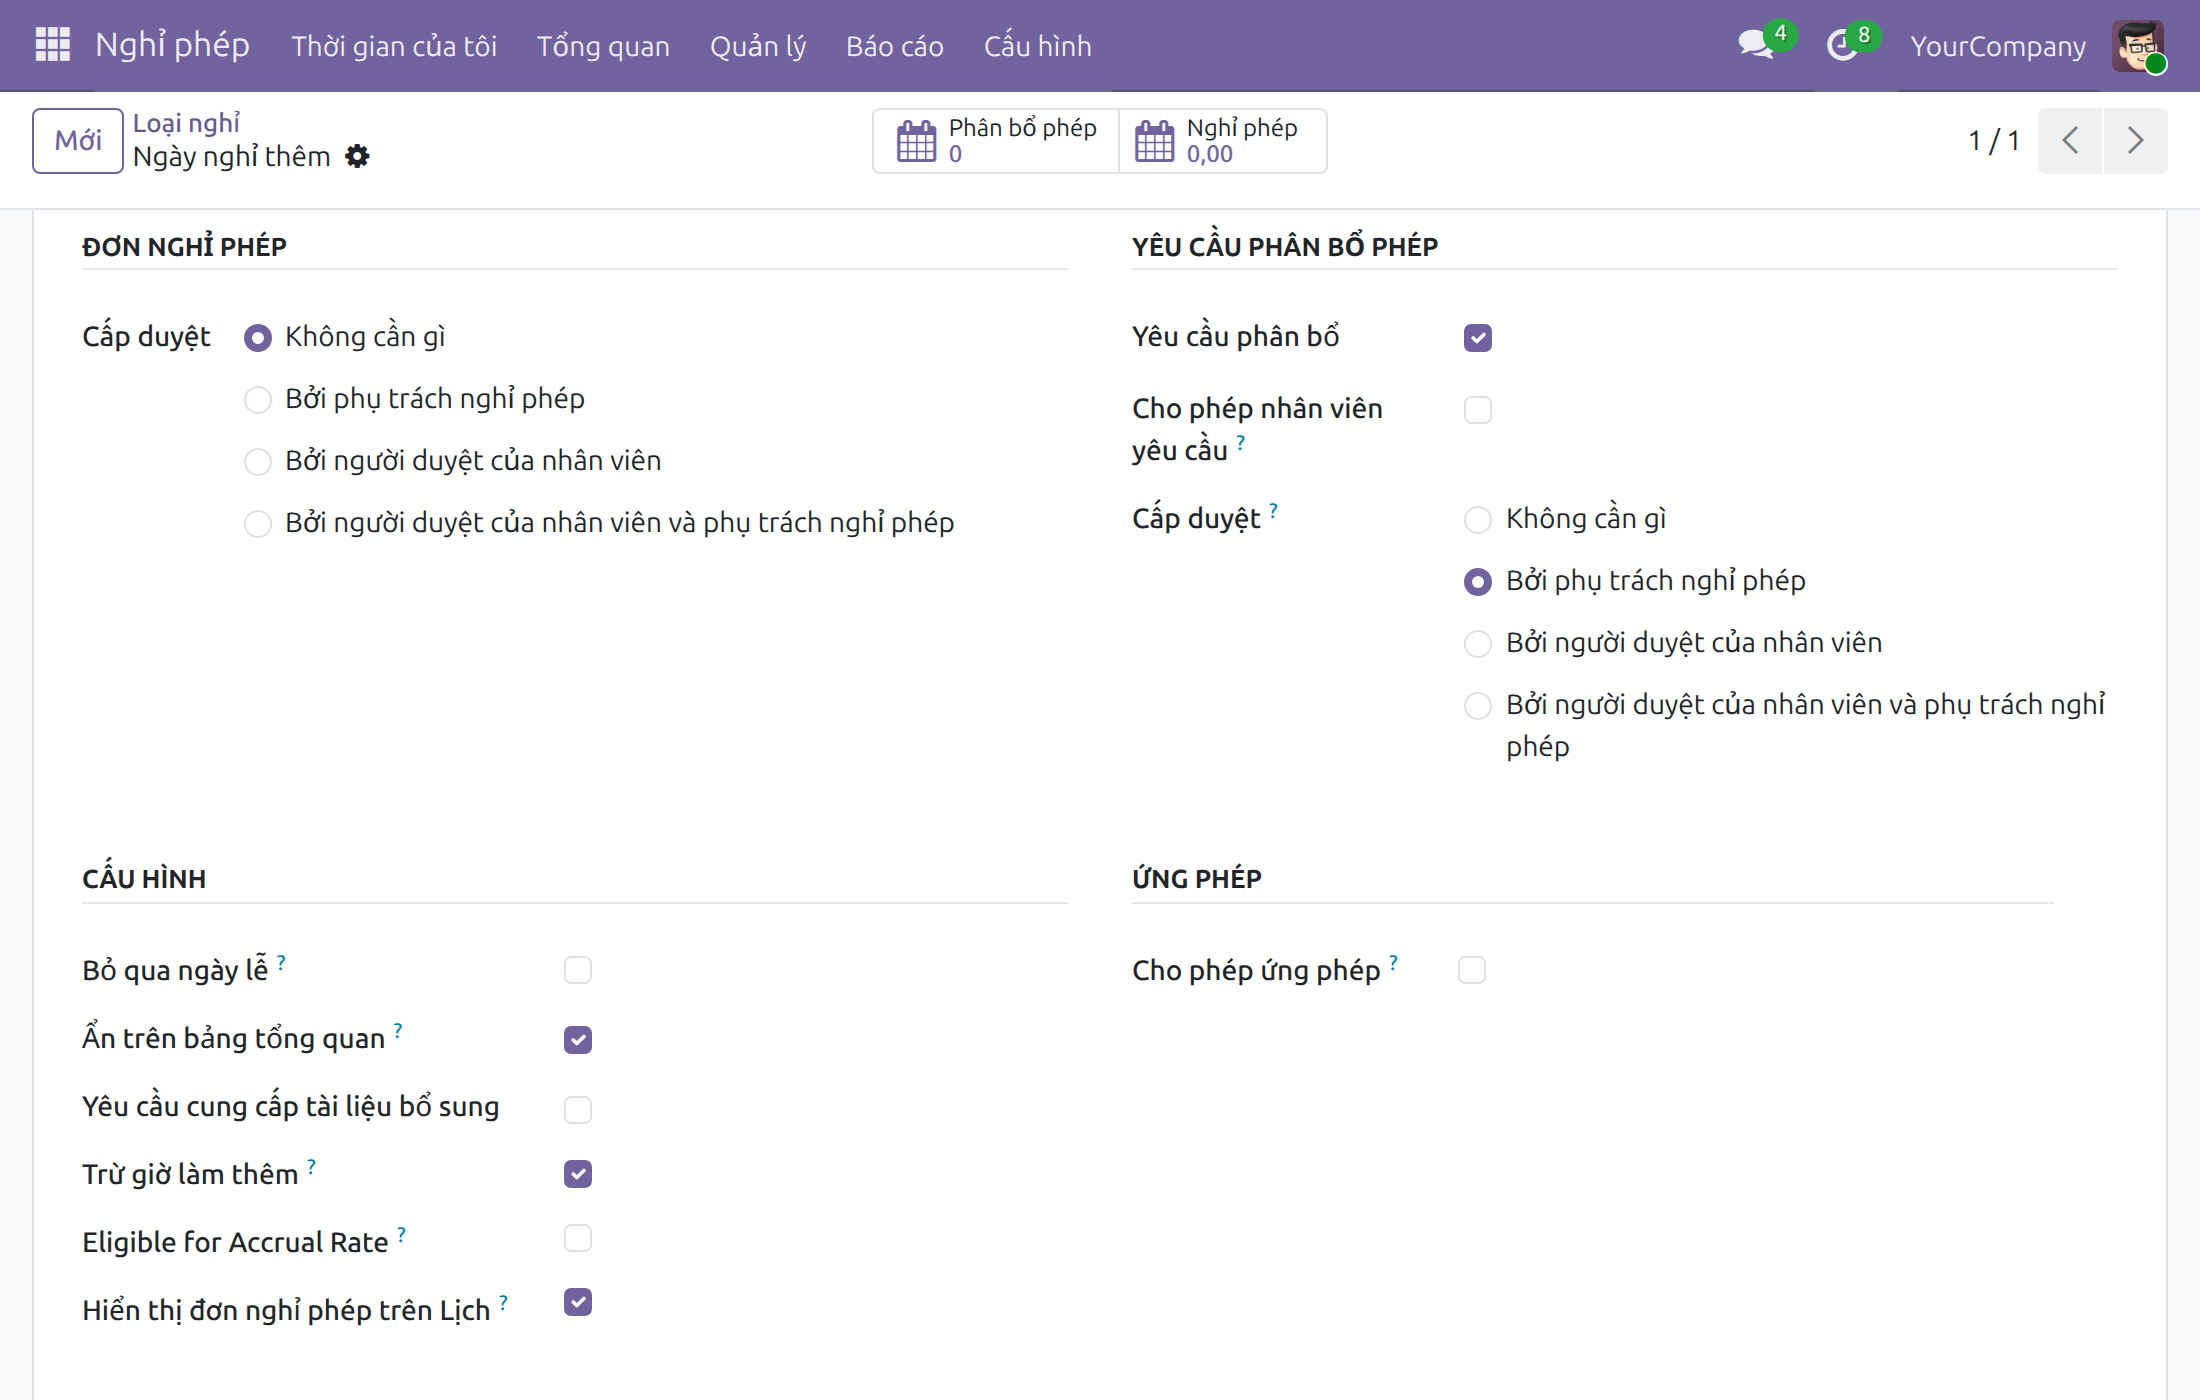Open the activities clock icon

(1841, 45)
